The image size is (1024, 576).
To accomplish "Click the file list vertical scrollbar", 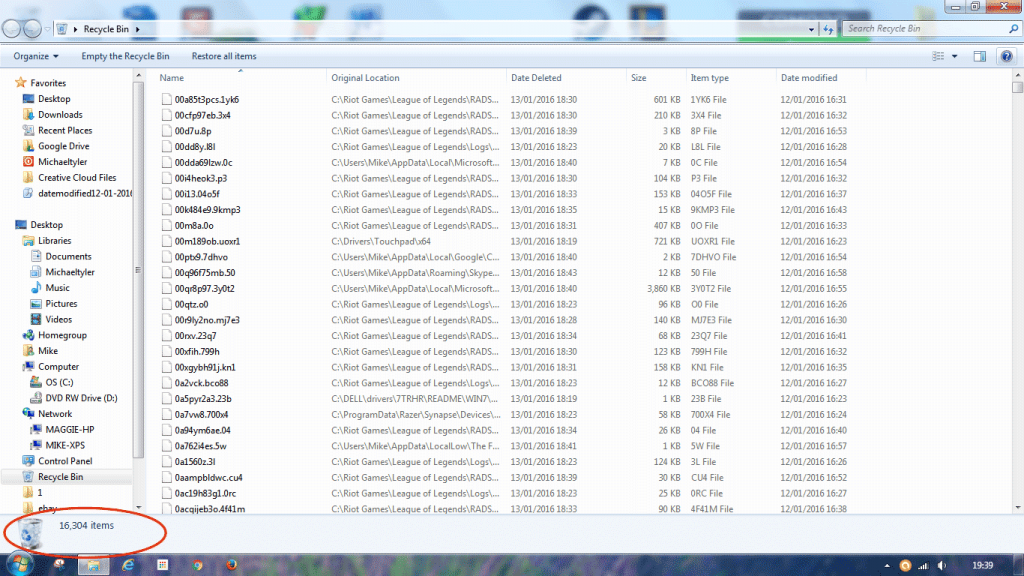I will (1017, 88).
